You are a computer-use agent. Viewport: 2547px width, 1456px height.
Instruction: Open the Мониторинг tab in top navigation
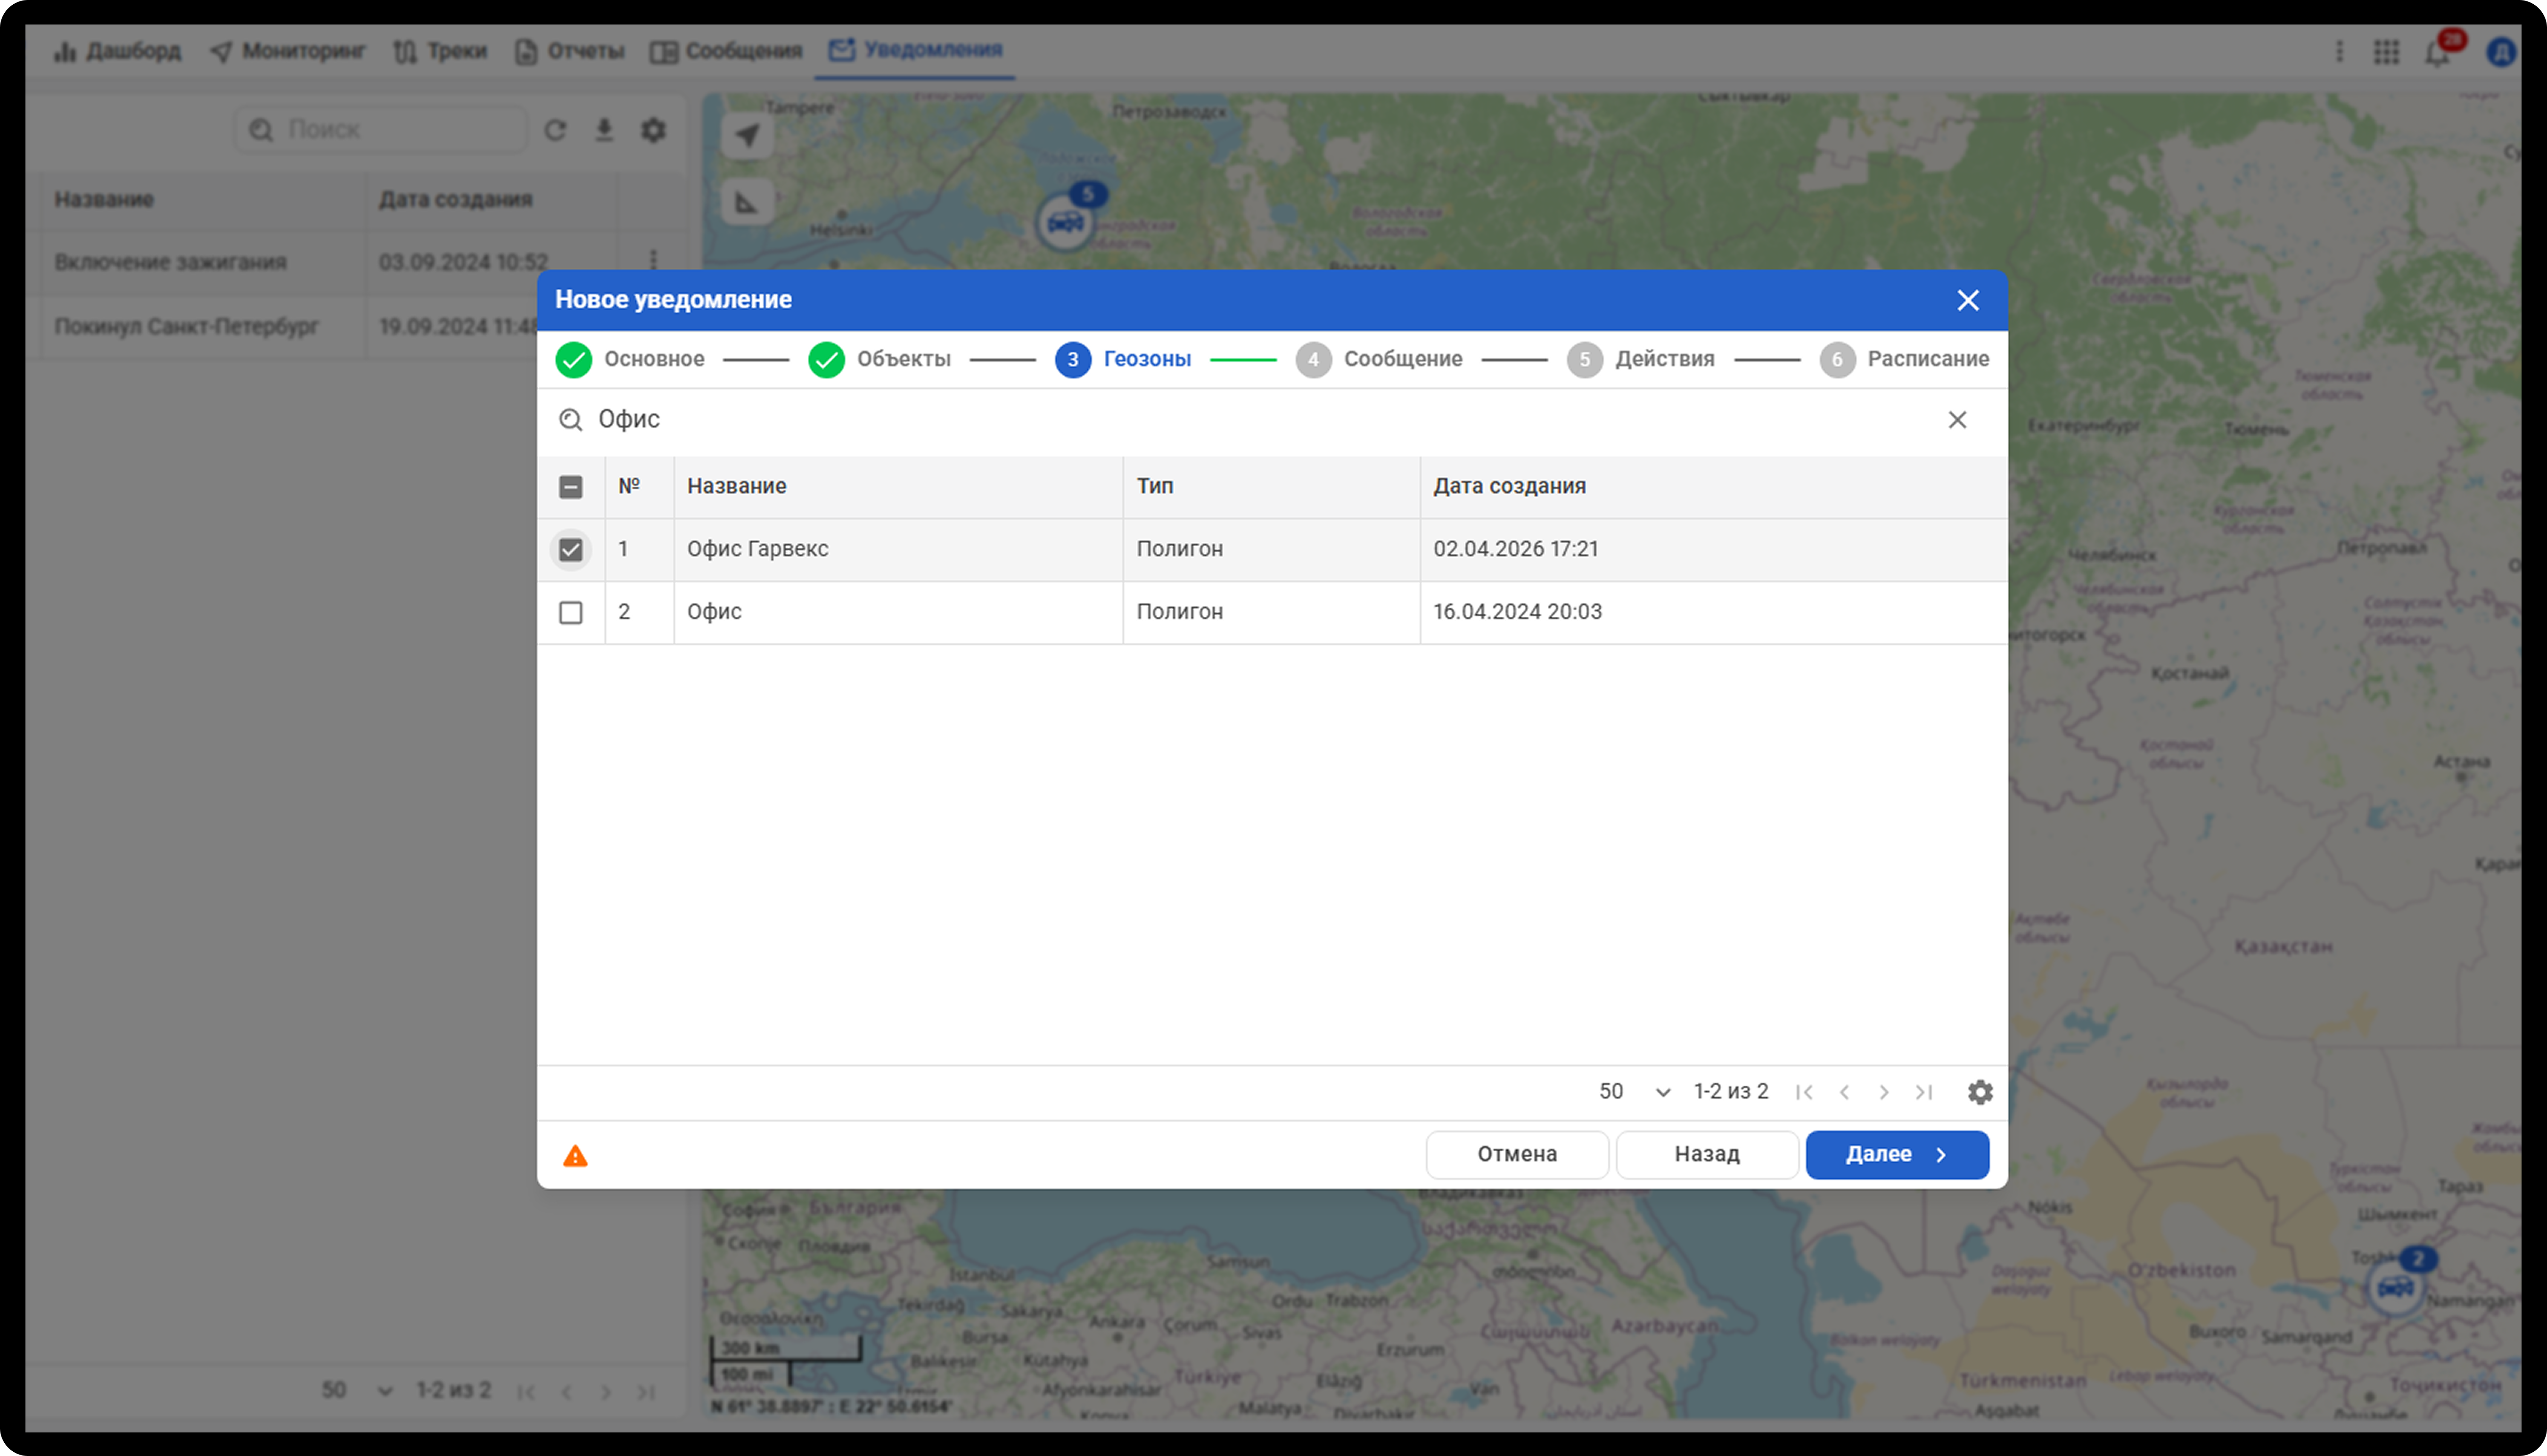tap(288, 51)
